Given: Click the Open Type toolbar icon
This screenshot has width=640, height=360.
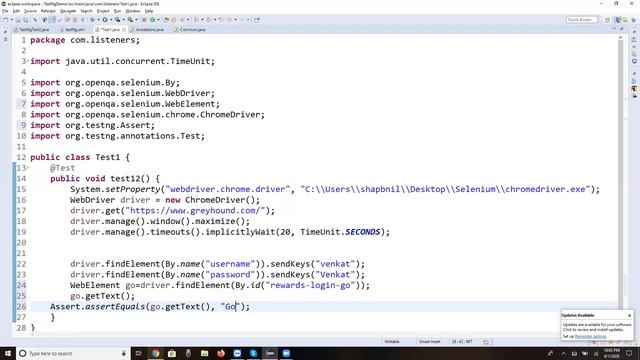Looking at the screenshot, I should [166, 20].
